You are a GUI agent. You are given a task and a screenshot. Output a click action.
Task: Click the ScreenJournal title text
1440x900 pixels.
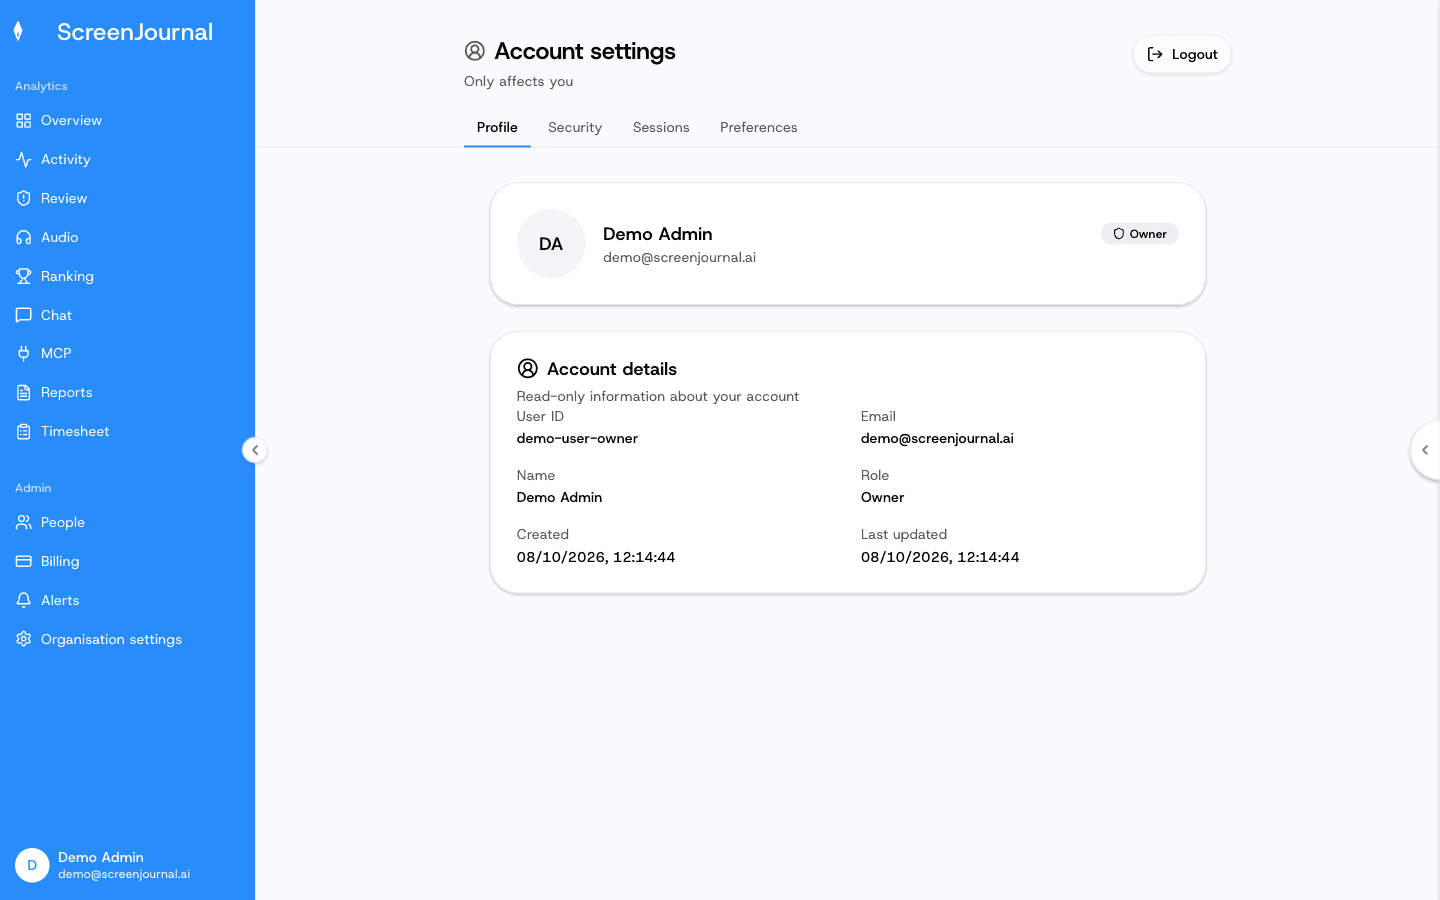135,32
